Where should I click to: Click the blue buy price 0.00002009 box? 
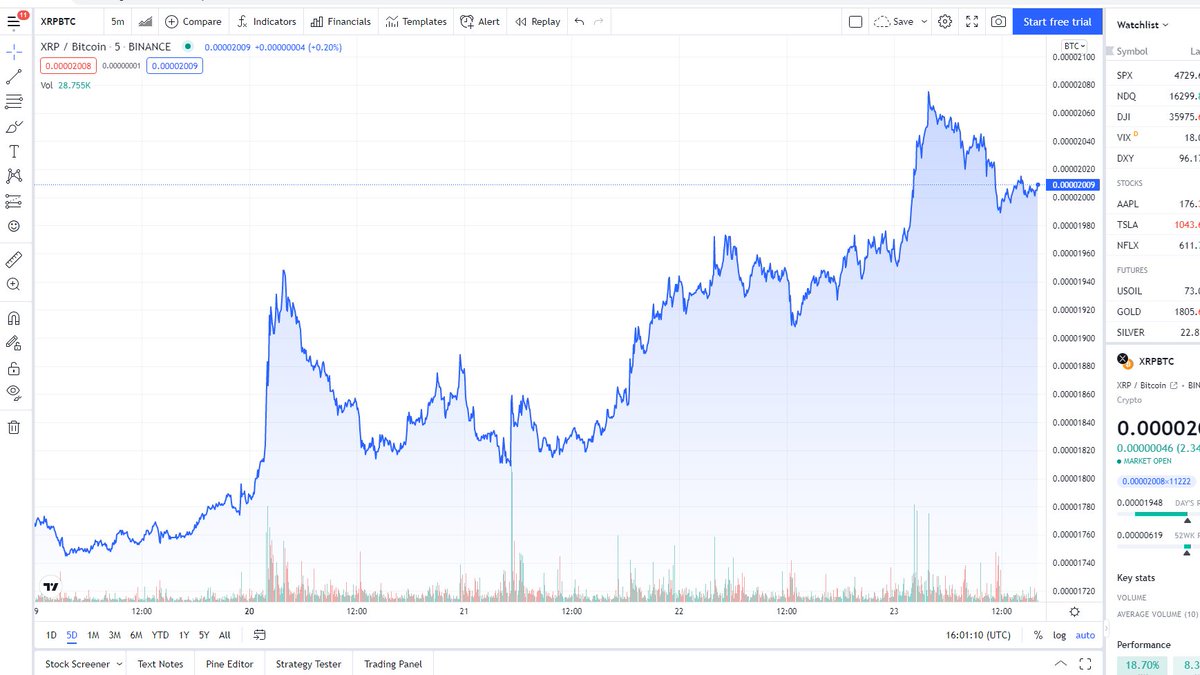click(x=174, y=66)
